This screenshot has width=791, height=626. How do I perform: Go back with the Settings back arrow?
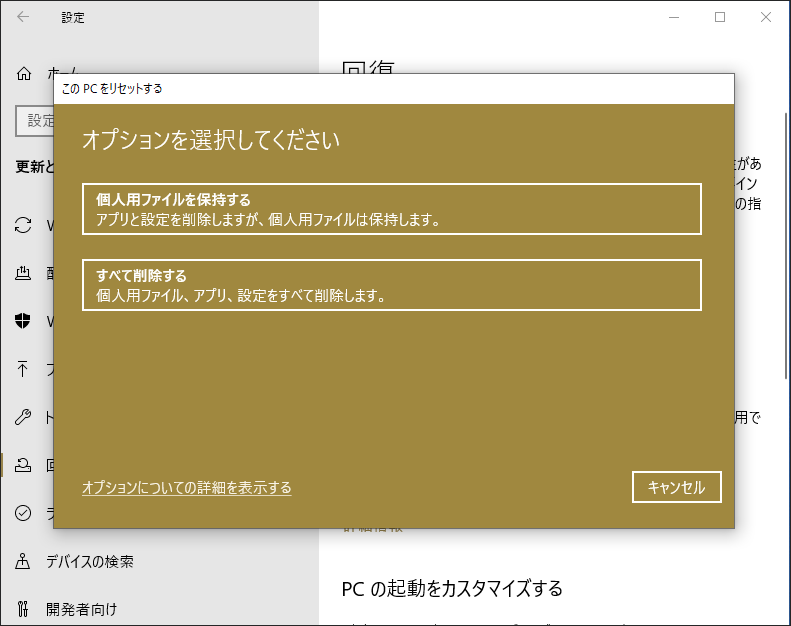point(23,17)
